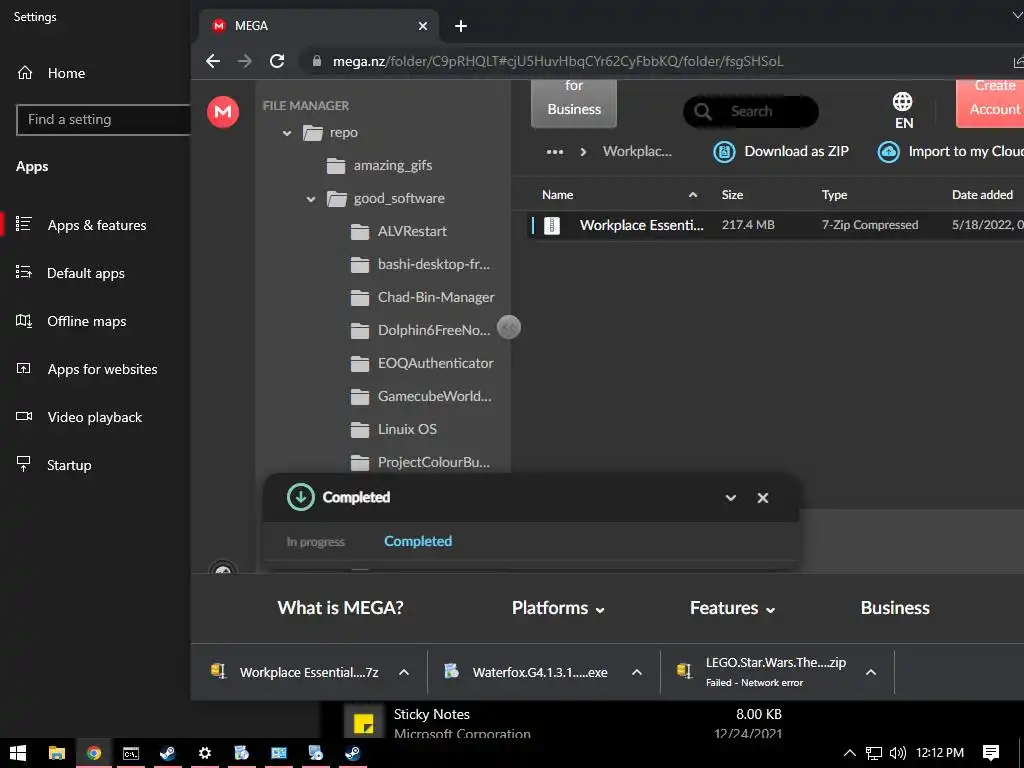Open LEGO Star Wars zip download options arrow
This screenshot has height=768, width=1024.
click(871, 672)
